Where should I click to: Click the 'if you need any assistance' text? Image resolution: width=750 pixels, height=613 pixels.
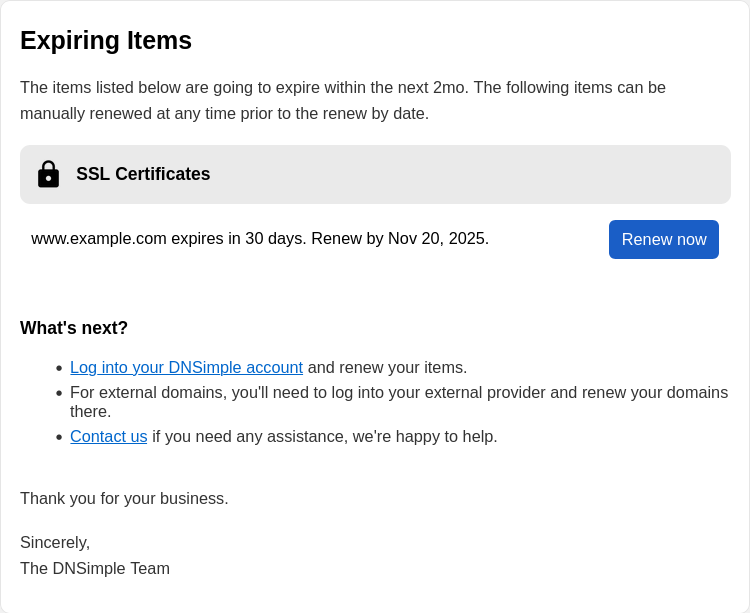click(324, 436)
